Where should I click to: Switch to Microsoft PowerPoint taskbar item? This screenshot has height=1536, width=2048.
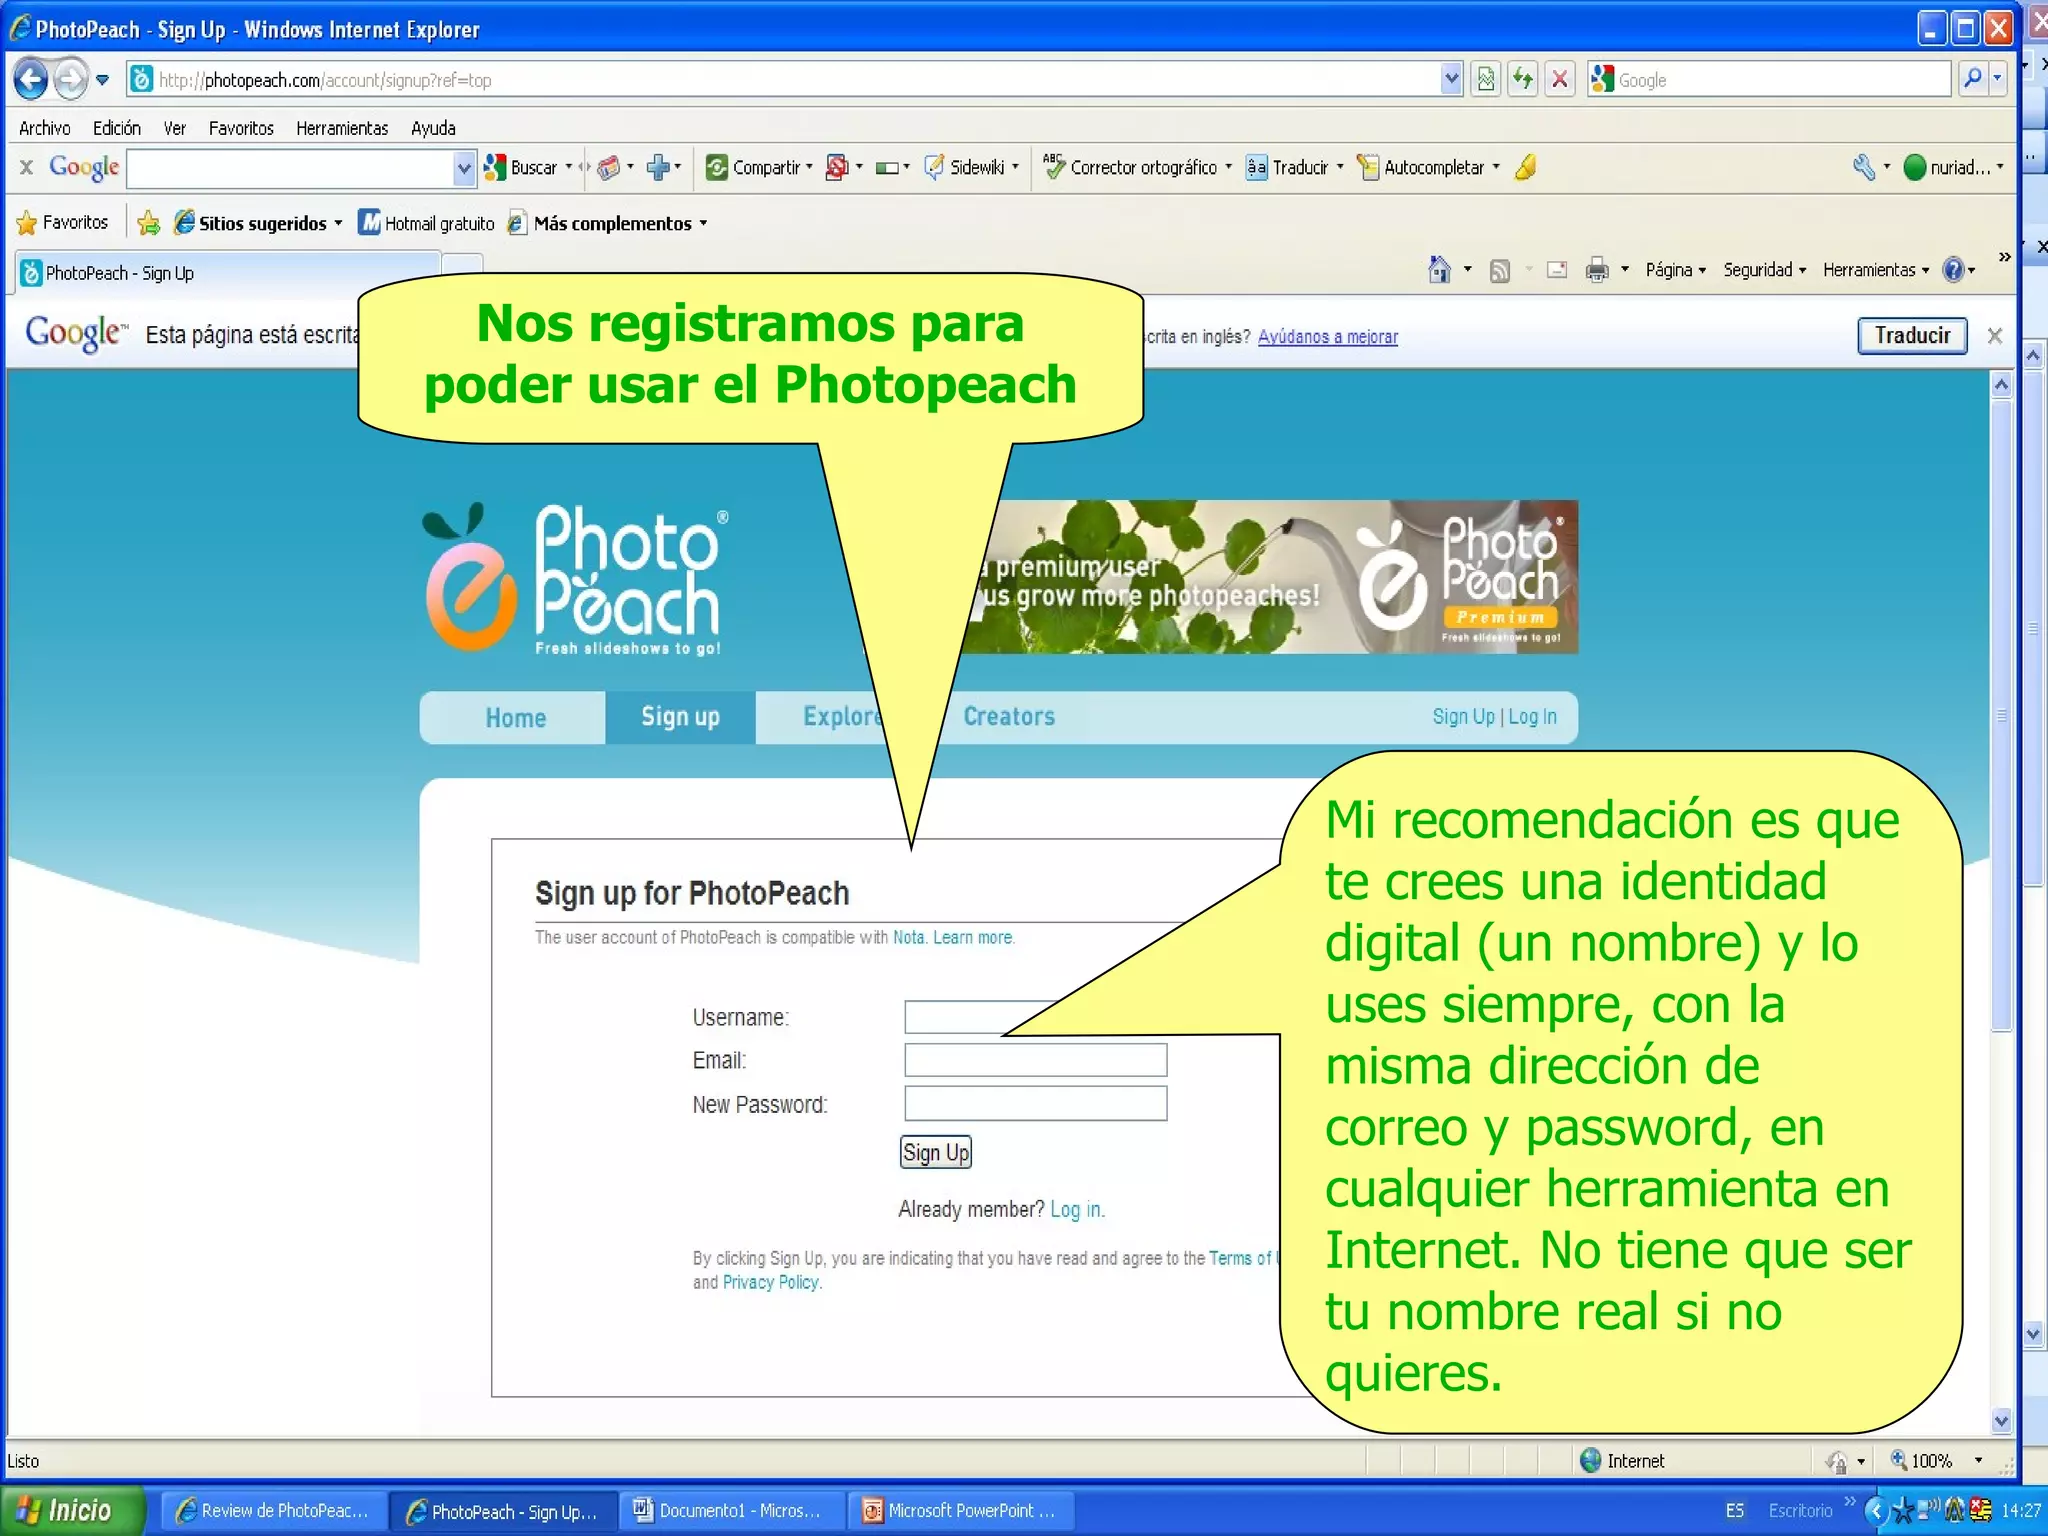coord(960,1511)
